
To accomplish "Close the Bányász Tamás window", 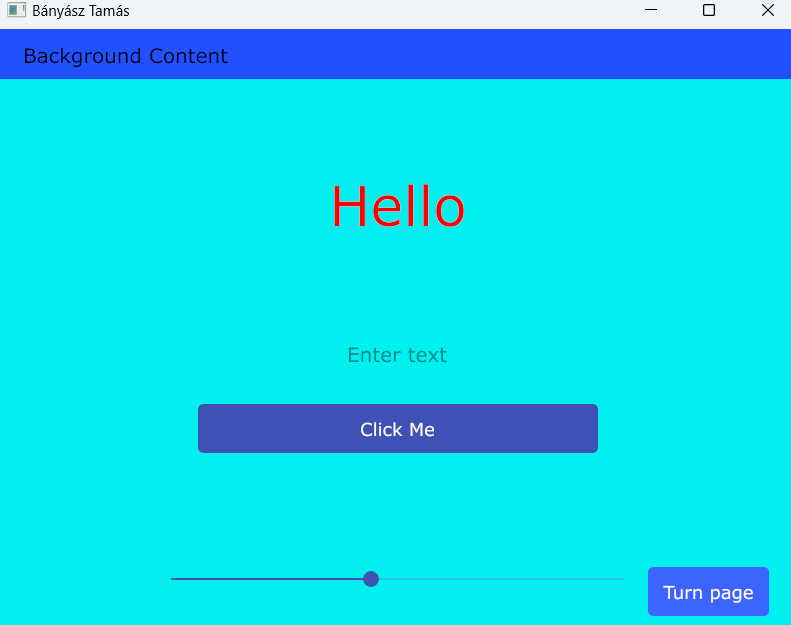I will pos(768,10).
